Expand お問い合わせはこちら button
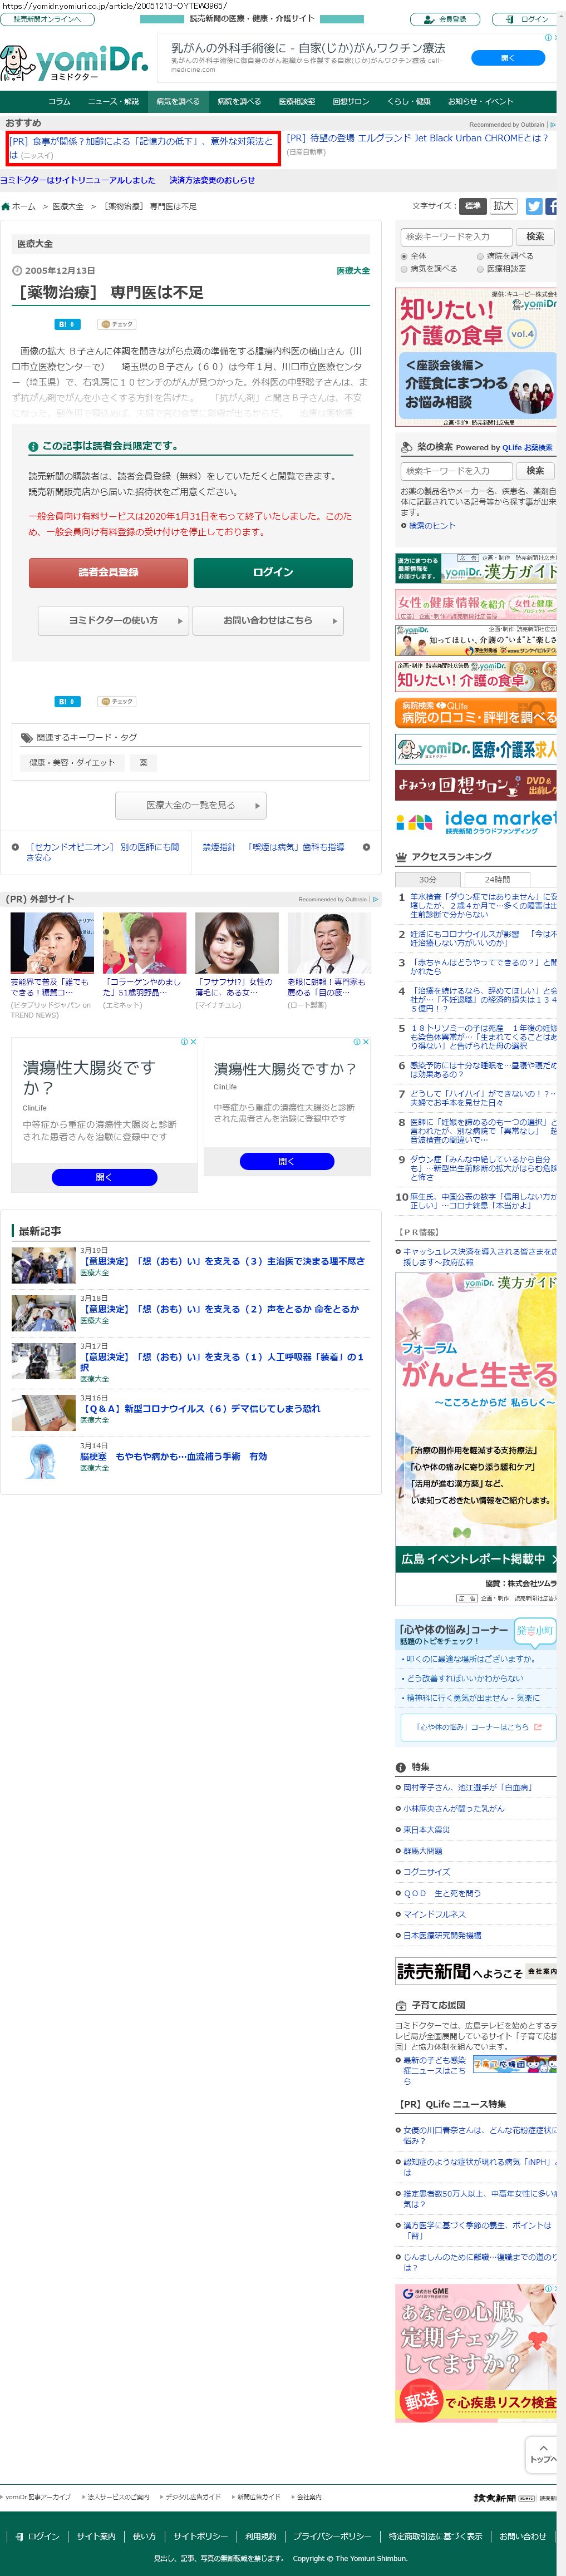Image resolution: width=566 pixels, height=2576 pixels. 268,621
